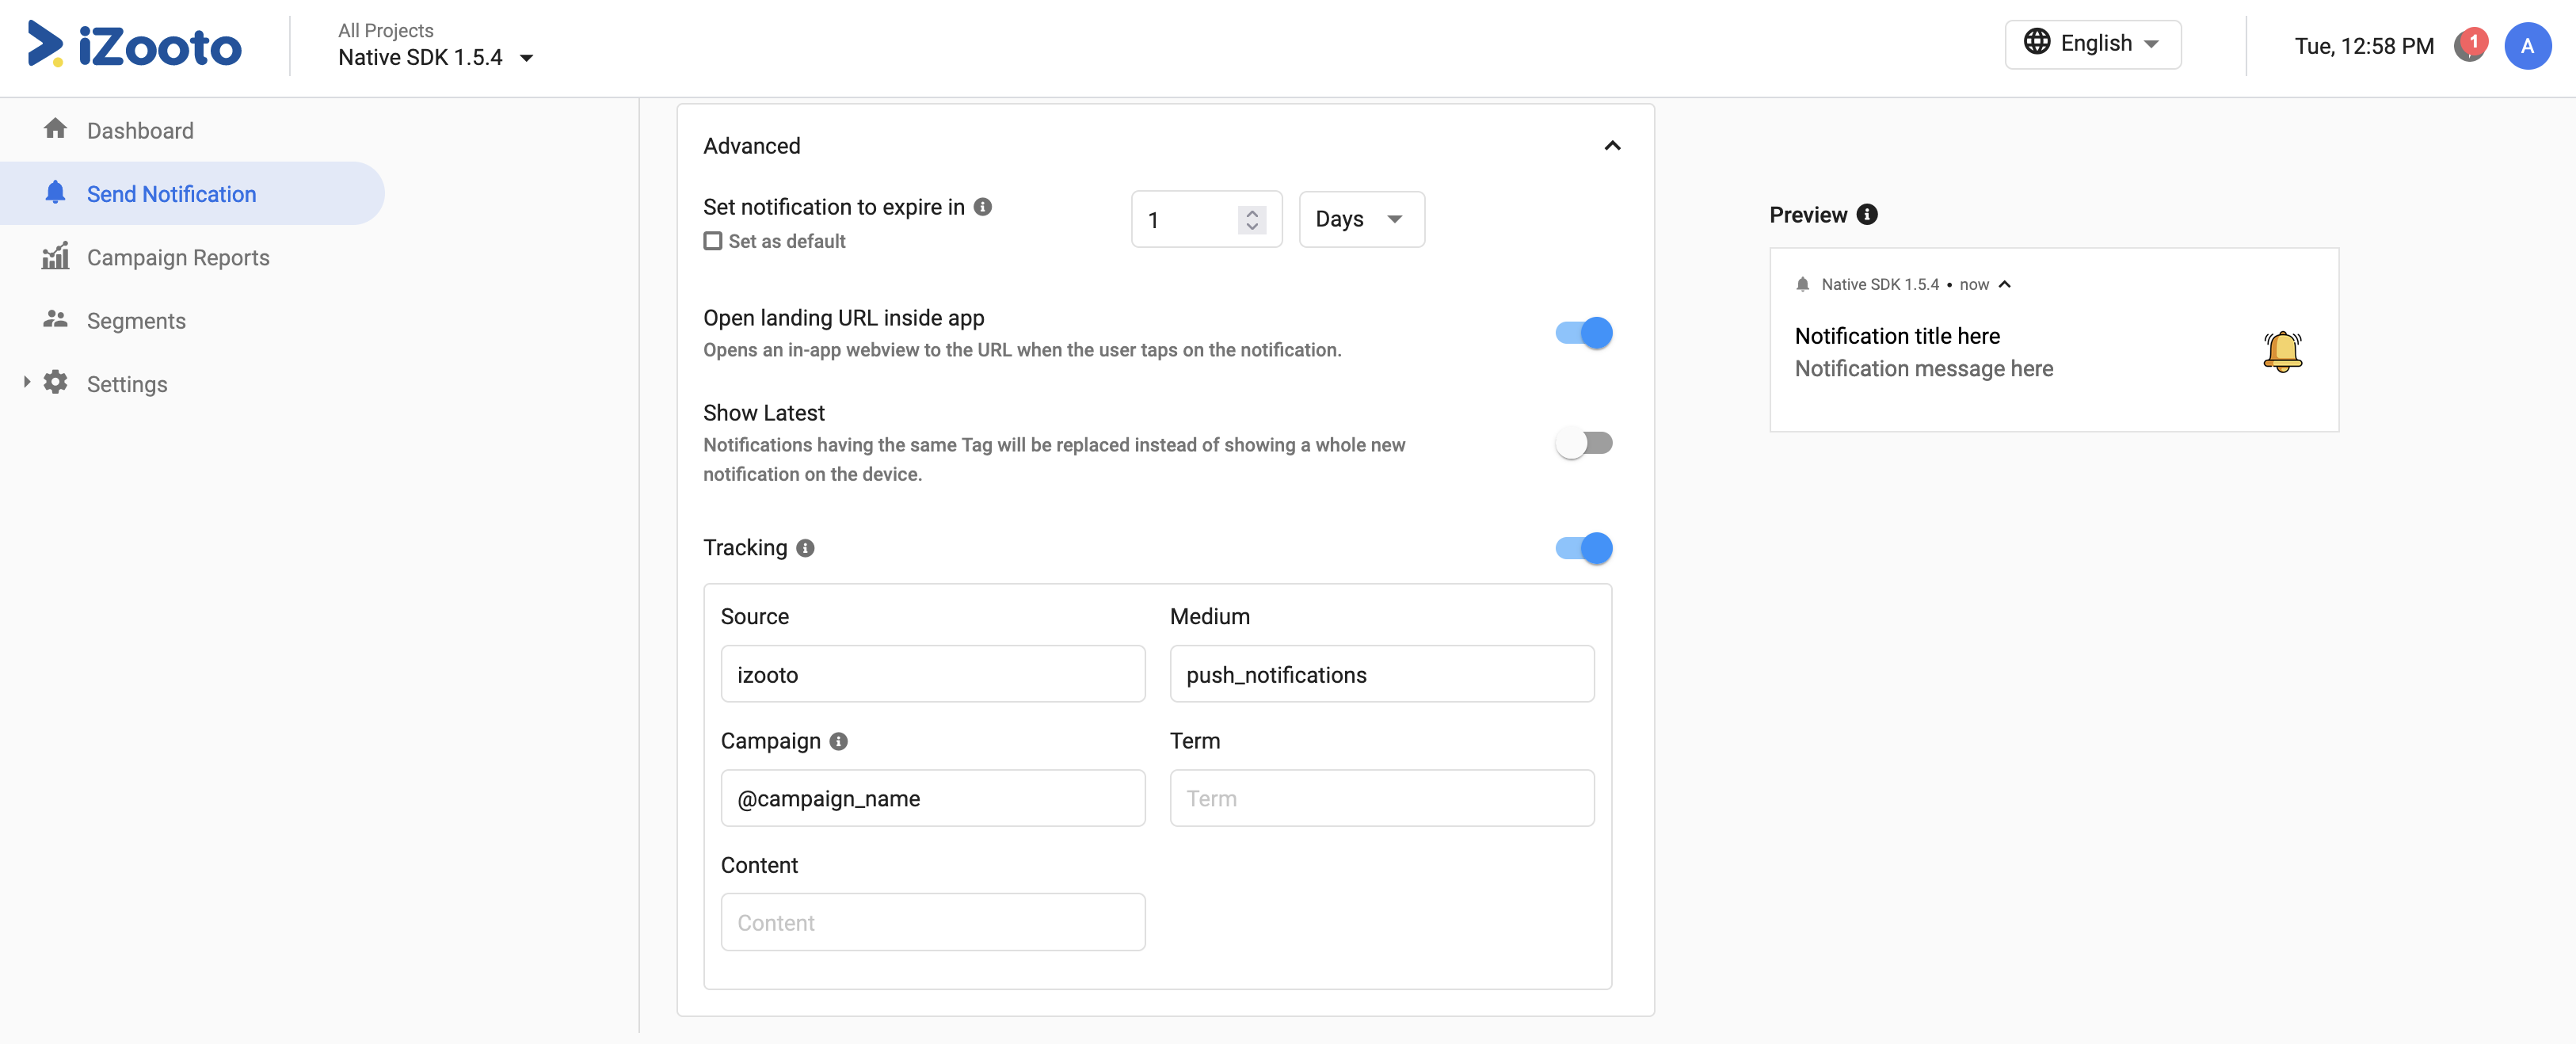Open the user avatar A menu
Viewport: 2576px width, 1044px height.
(x=2527, y=46)
